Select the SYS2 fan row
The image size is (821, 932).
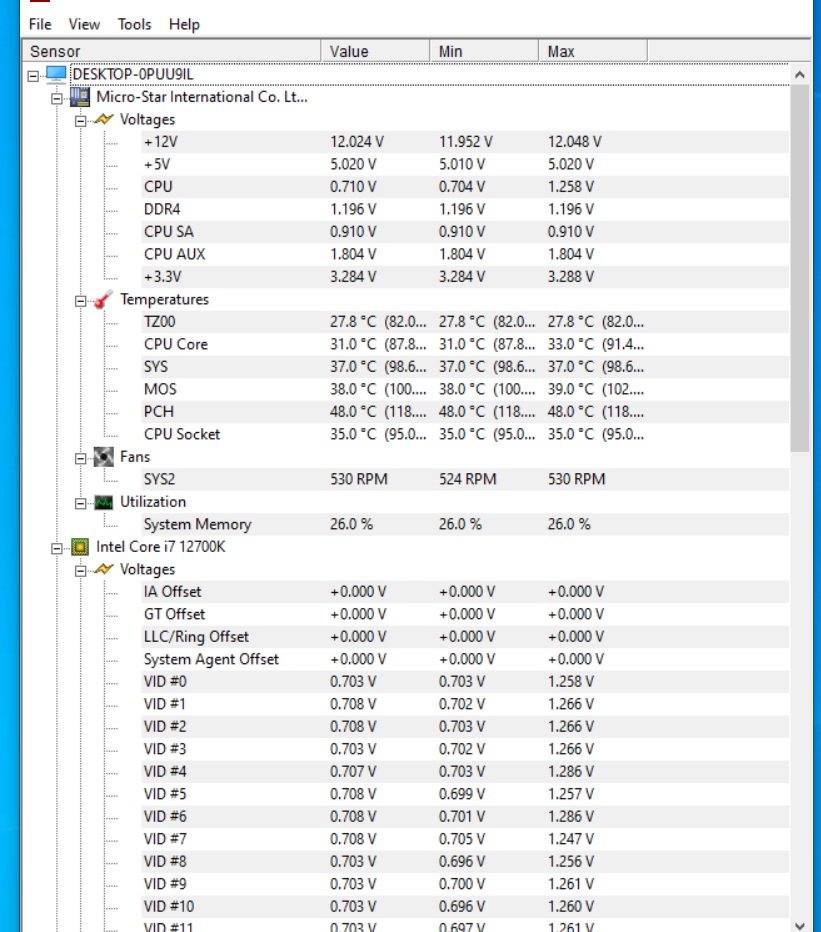coord(465,479)
